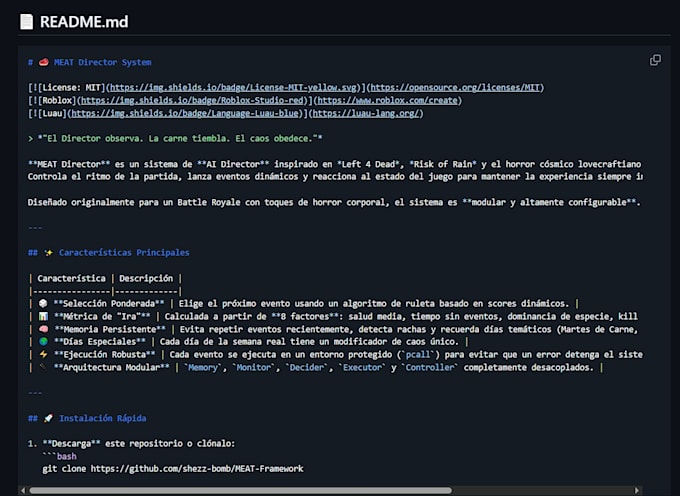
Task: Click the Descripción table header cell
Action: 146,278
